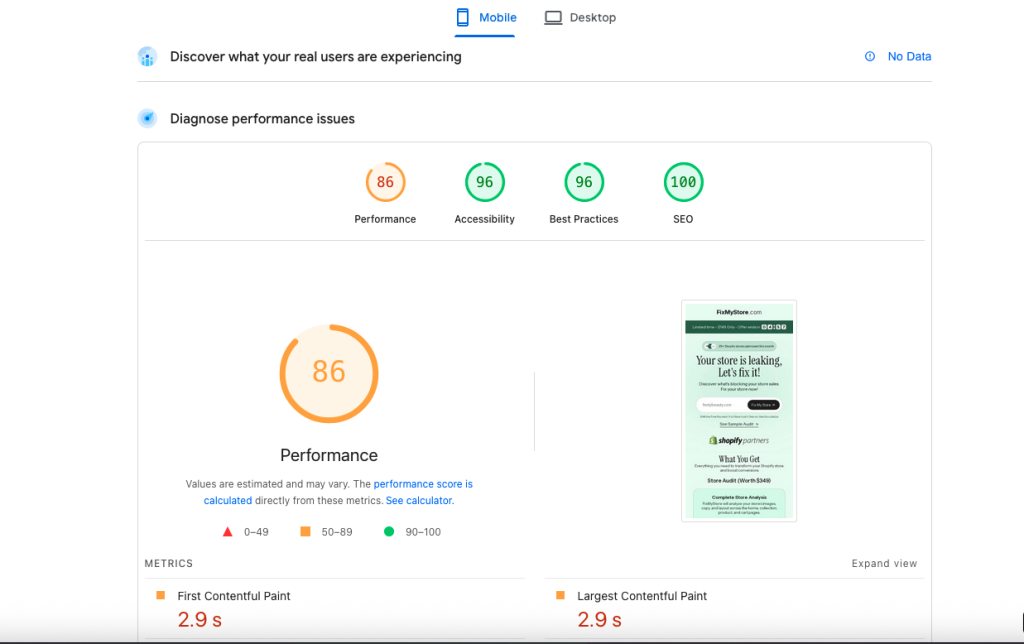Click the orange square 50–89 legend icon
Screen dimensions: 1024x644
coord(305,532)
